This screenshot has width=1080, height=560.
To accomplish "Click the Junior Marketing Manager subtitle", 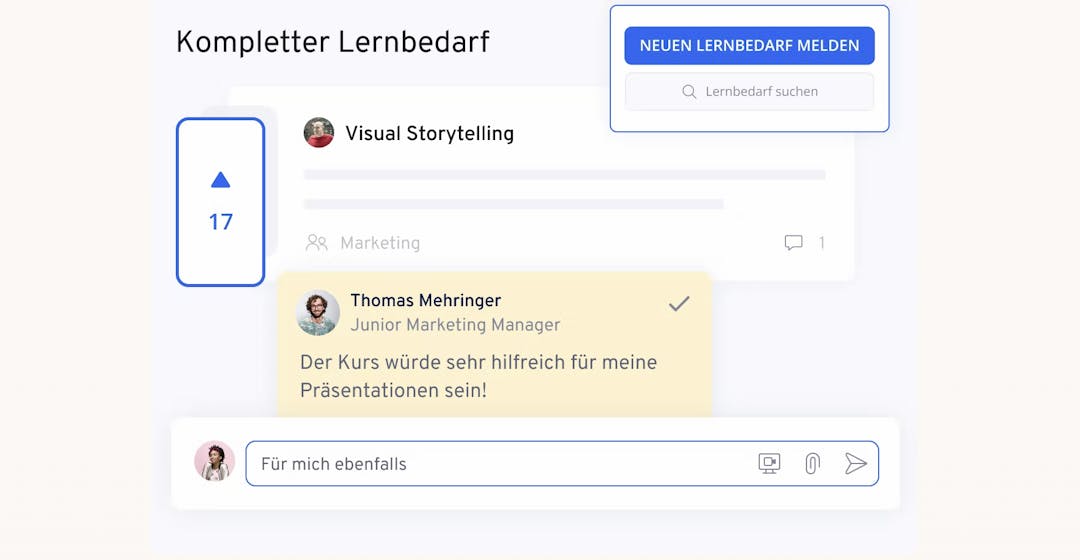I will tap(455, 324).
